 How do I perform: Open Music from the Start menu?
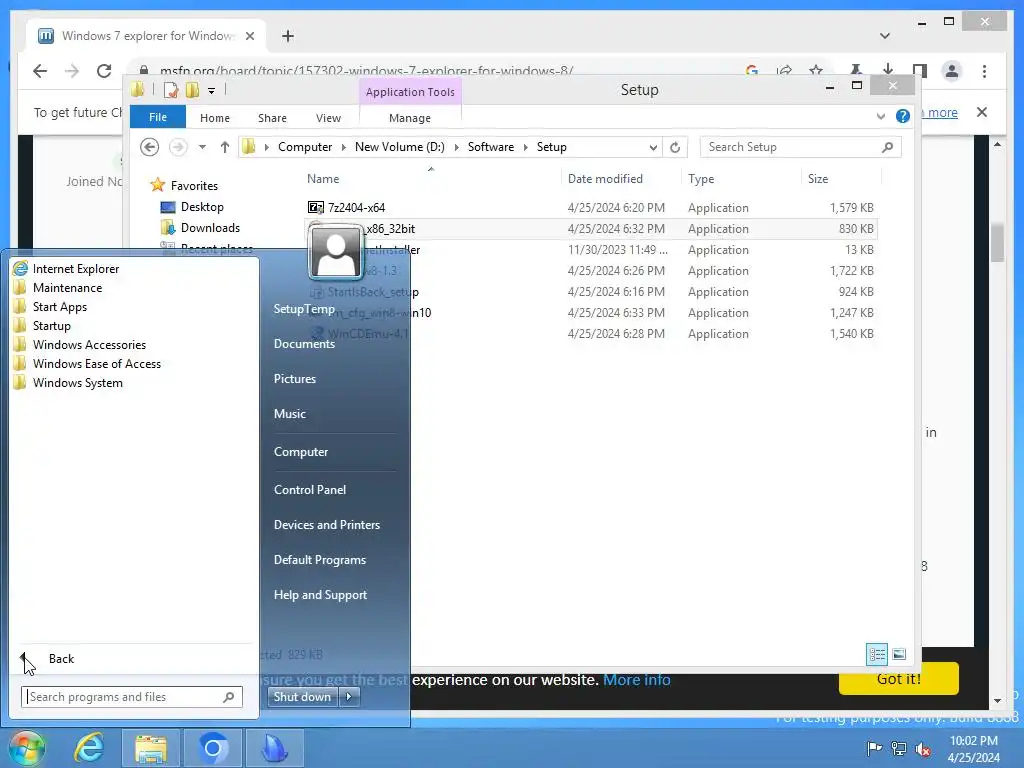[x=289, y=413]
